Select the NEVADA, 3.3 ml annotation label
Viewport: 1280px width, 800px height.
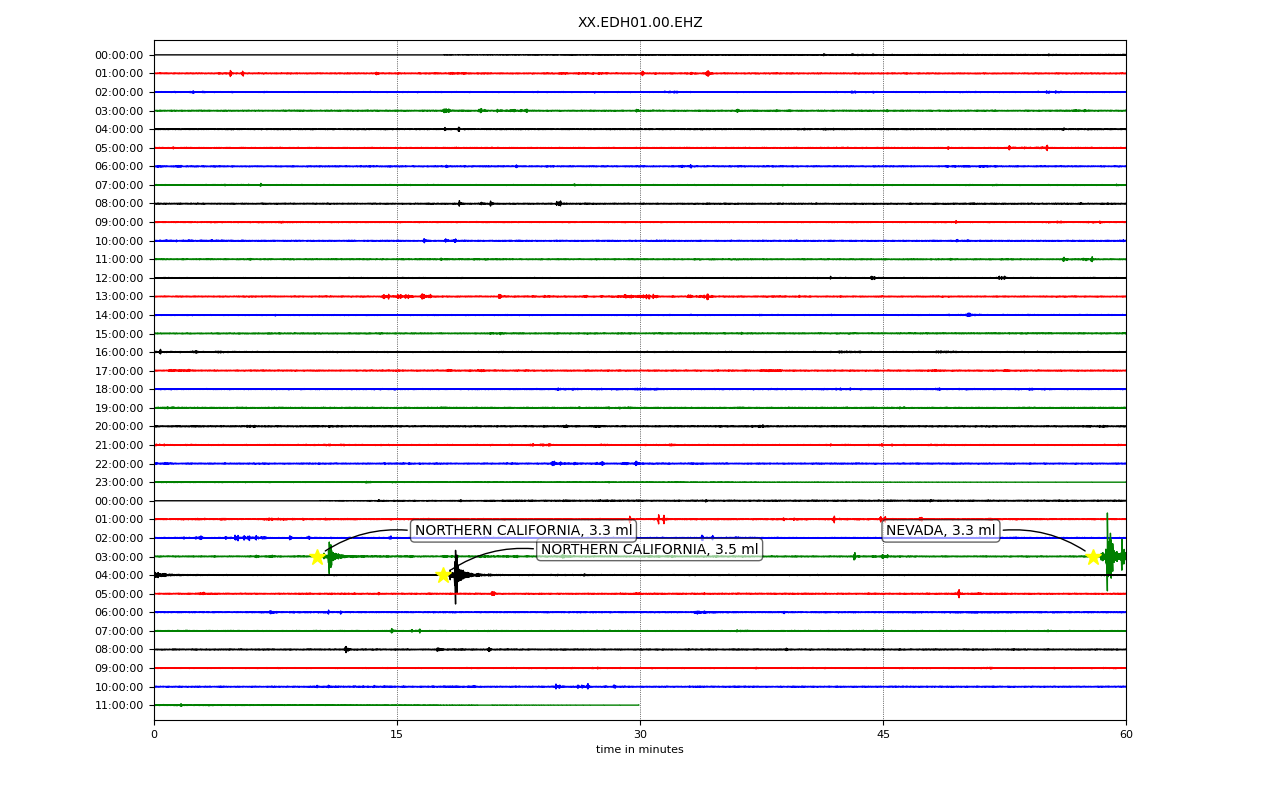coord(941,531)
